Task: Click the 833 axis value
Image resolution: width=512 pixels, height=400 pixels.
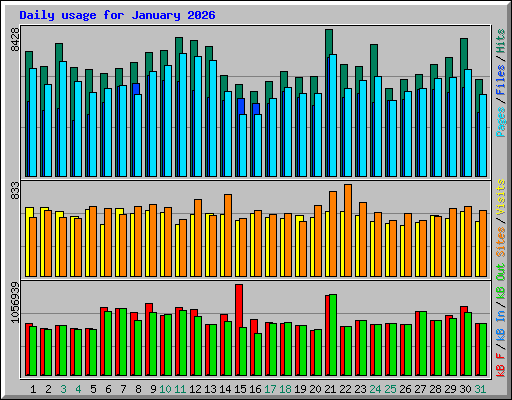Action: pos(15,191)
